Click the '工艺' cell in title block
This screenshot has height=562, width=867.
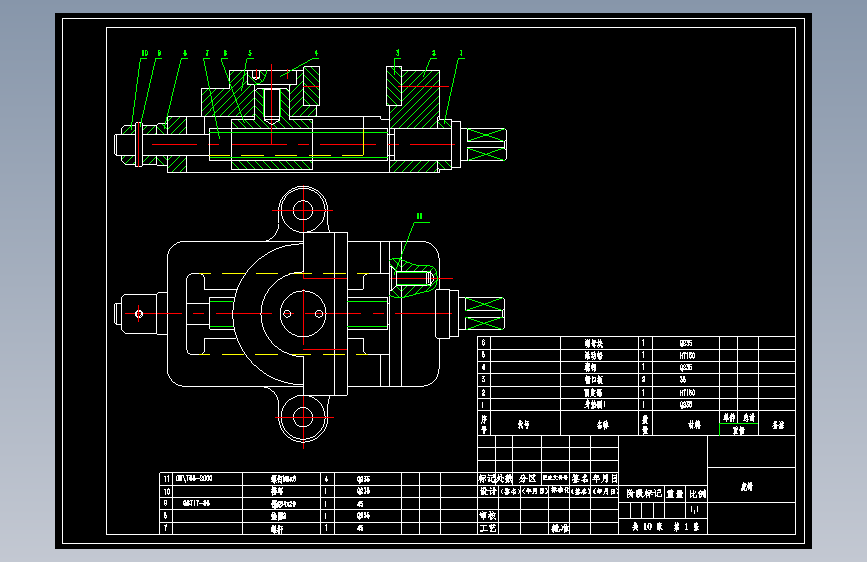[488, 528]
